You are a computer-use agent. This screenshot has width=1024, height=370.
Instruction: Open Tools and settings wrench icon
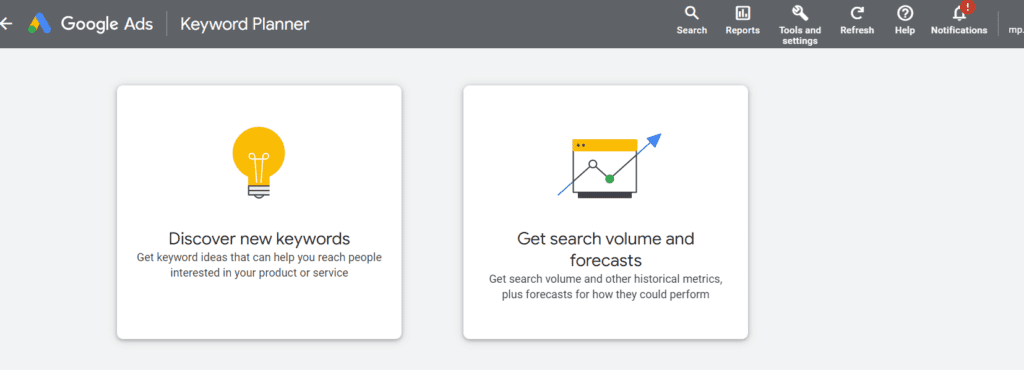point(800,13)
